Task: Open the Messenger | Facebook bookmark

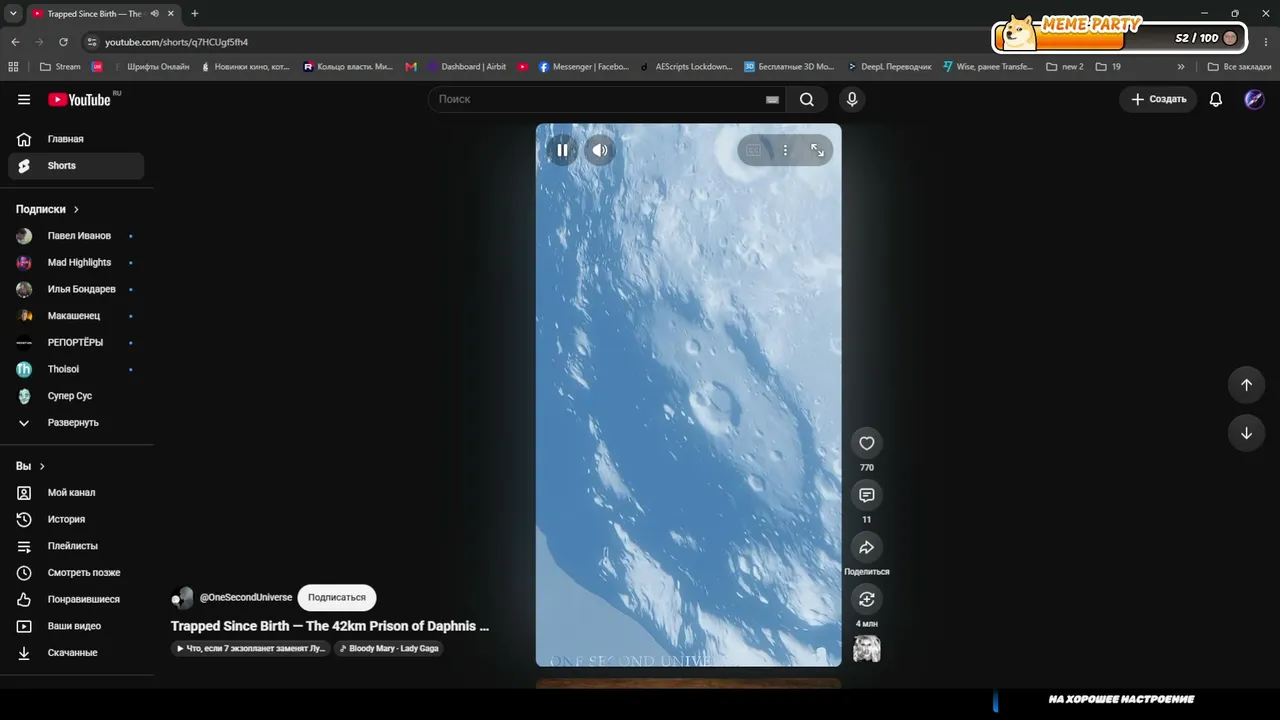Action: [584, 67]
